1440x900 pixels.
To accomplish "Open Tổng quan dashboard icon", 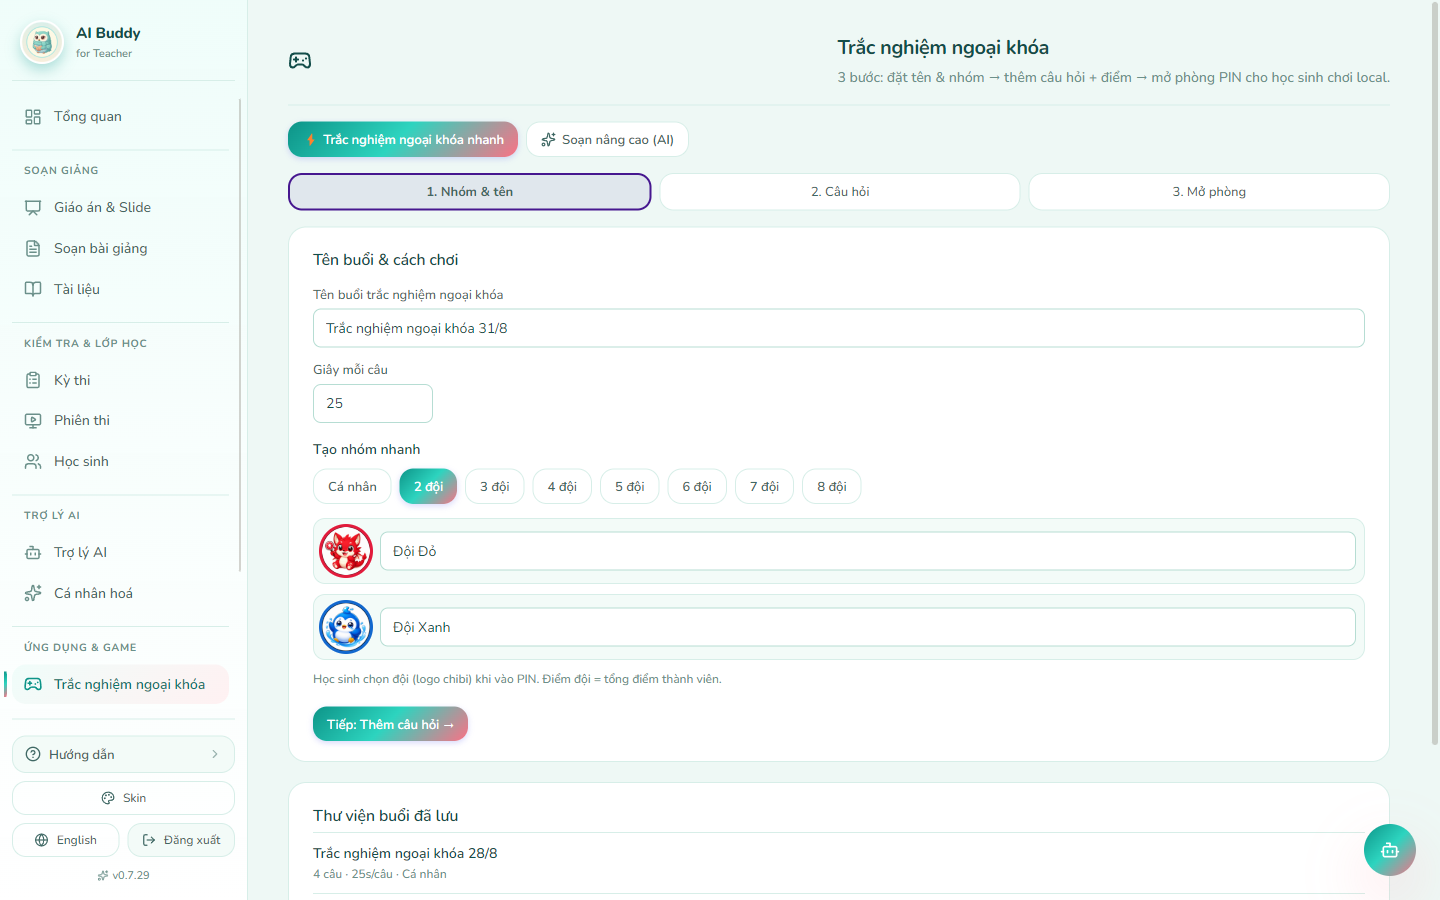I will [x=33, y=117].
